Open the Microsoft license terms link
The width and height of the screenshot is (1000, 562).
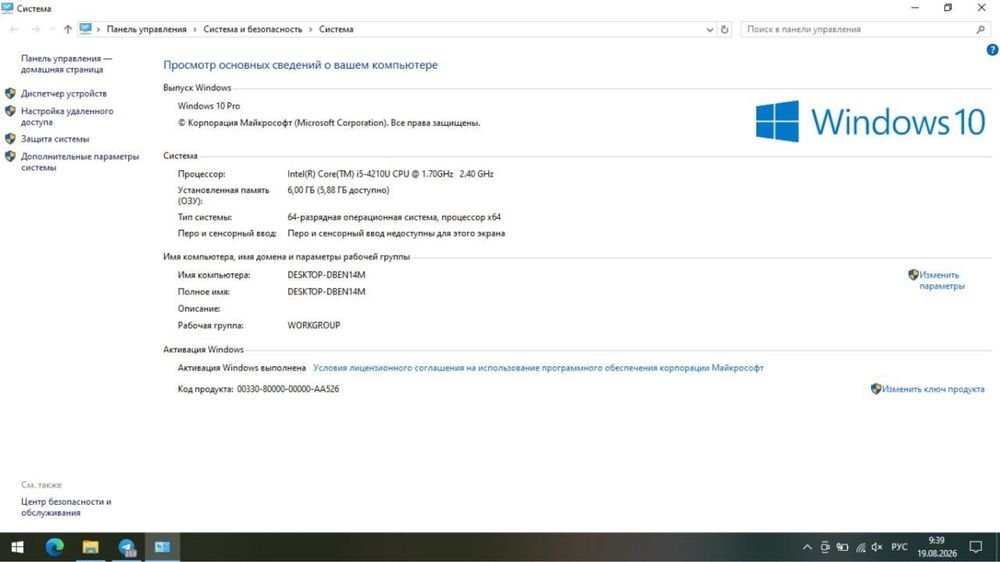coord(538,368)
